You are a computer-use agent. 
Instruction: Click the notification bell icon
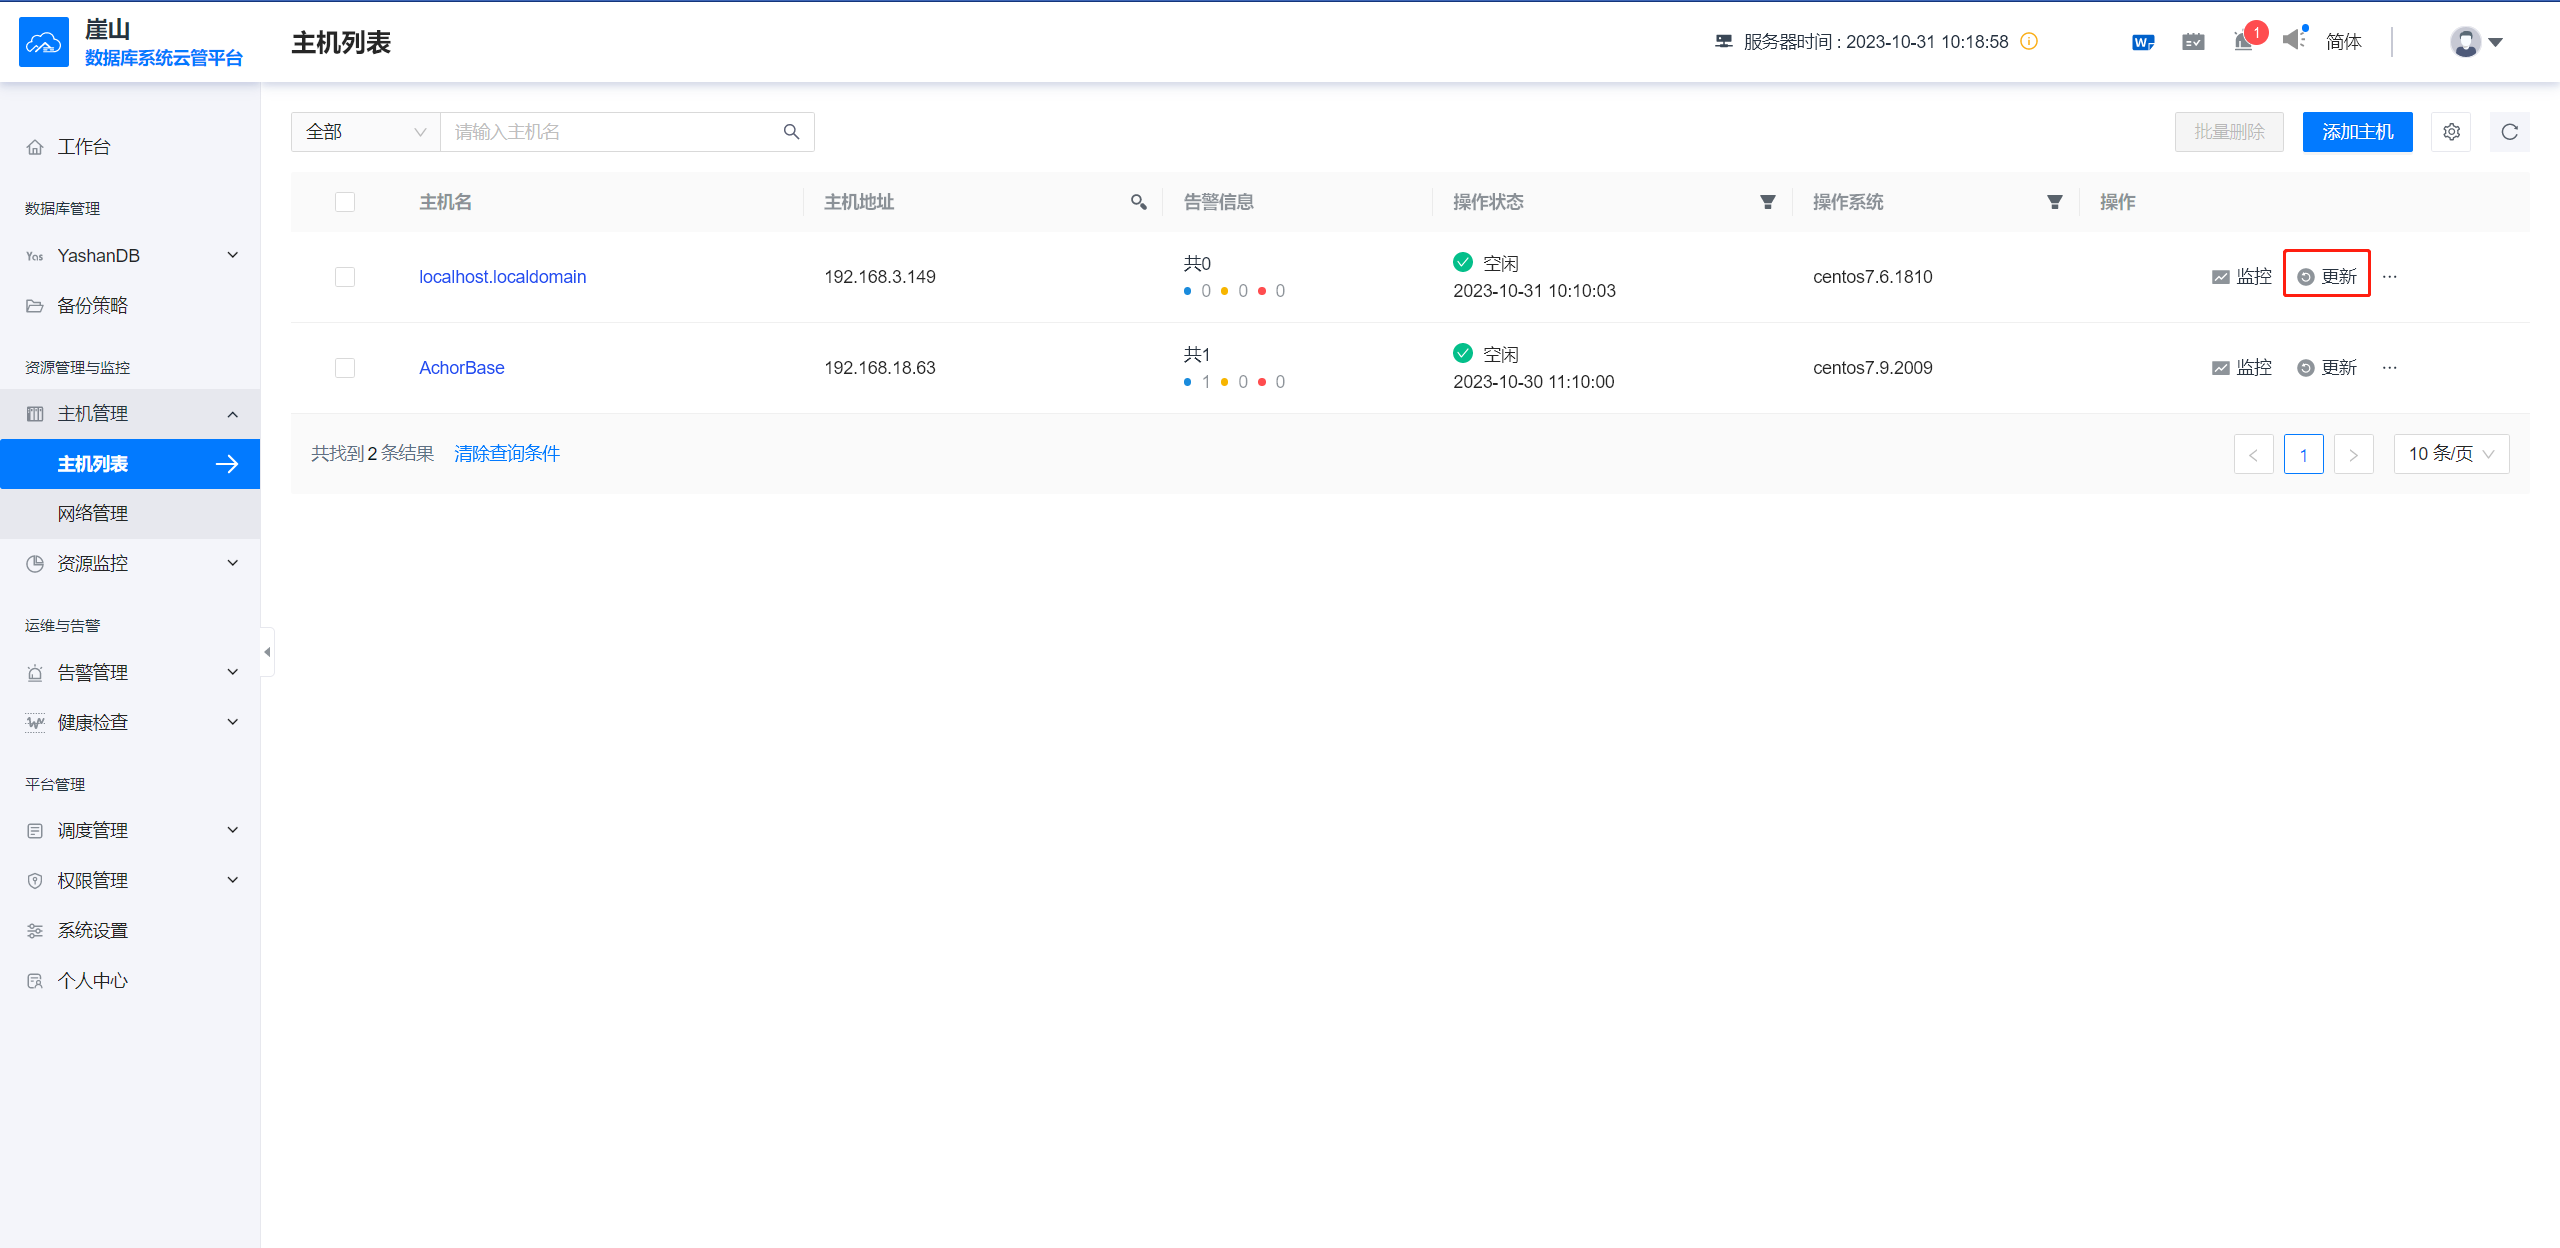2244,42
